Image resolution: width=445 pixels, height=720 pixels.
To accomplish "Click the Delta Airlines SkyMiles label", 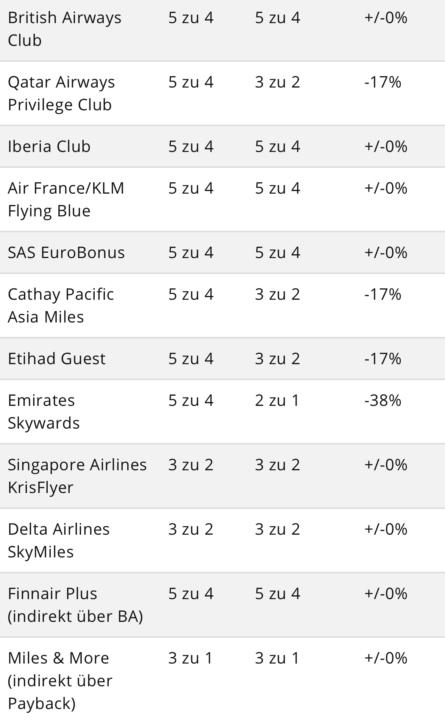I will click(x=59, y=540).
